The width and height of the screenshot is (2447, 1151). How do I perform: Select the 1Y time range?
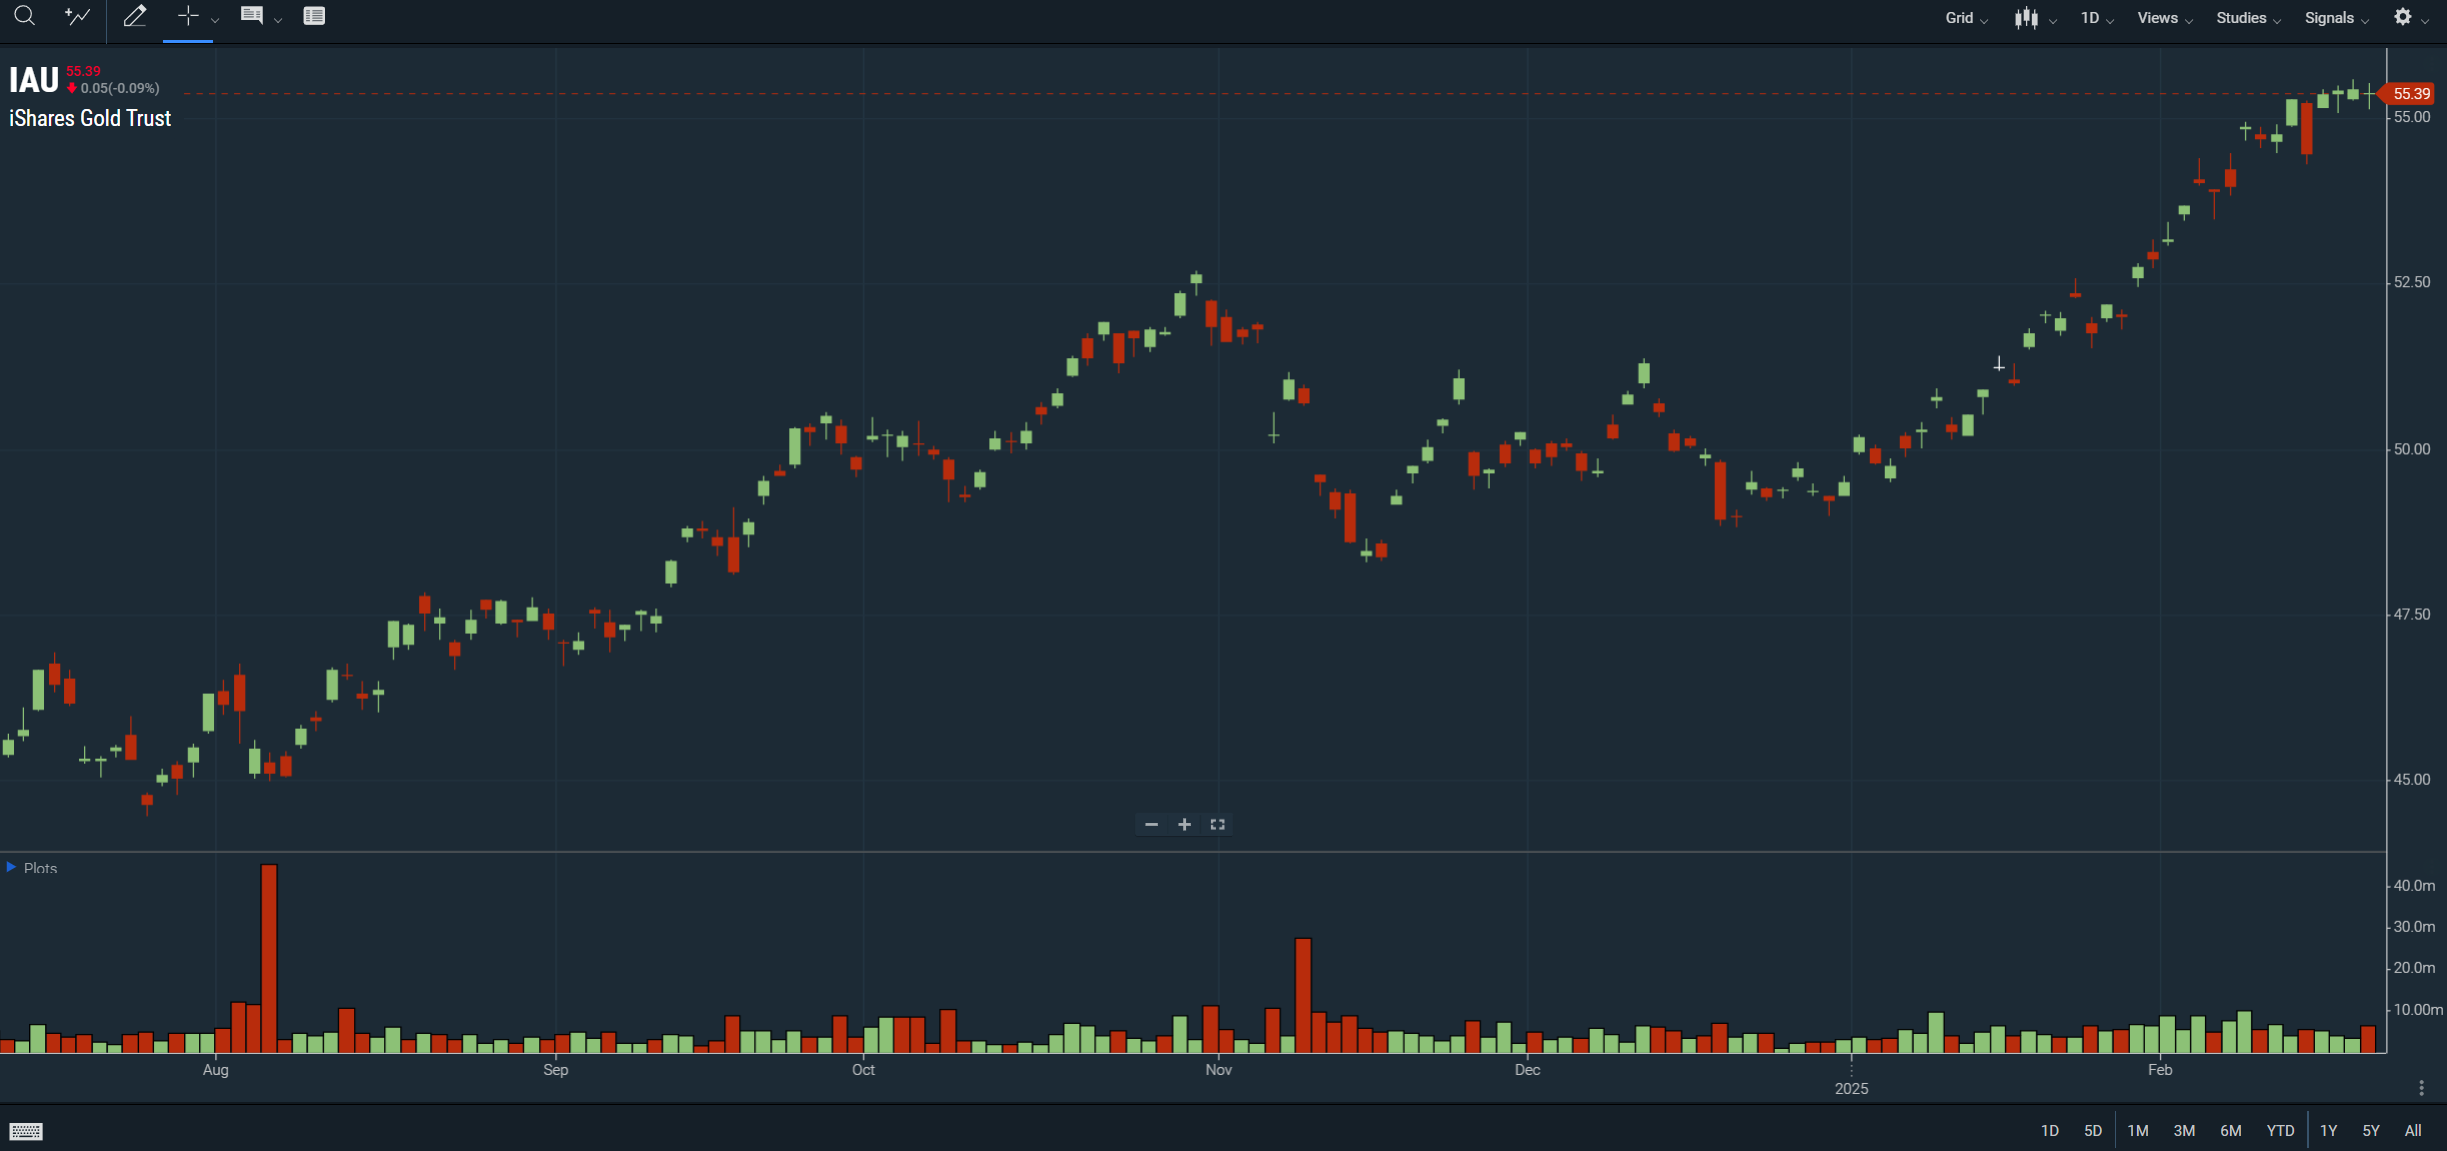coord(2328,1130)
